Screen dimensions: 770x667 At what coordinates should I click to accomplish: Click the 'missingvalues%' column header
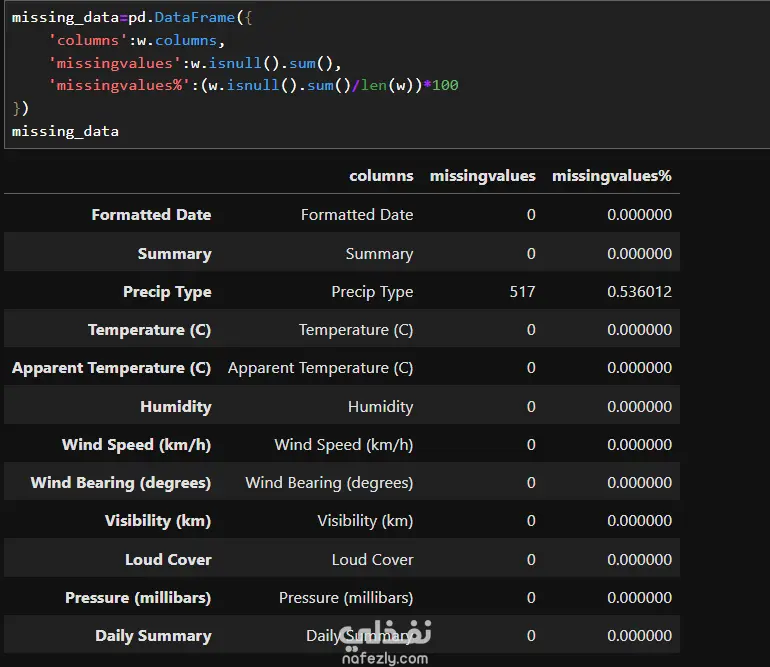coord(611,176)
